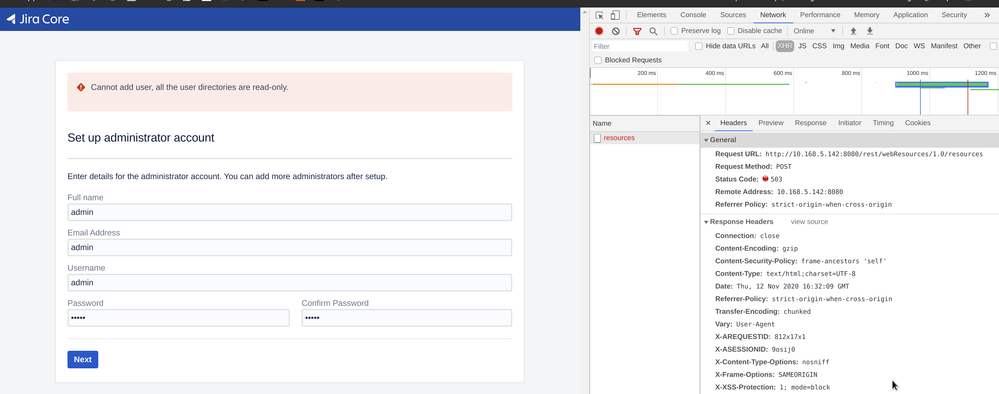Switch to the Elements tab

point(651,15)
